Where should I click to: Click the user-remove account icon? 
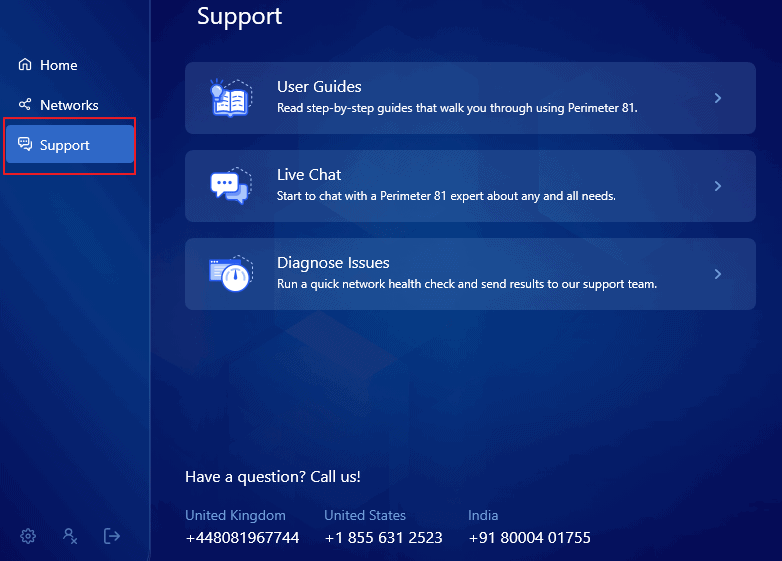coord(70,536)
